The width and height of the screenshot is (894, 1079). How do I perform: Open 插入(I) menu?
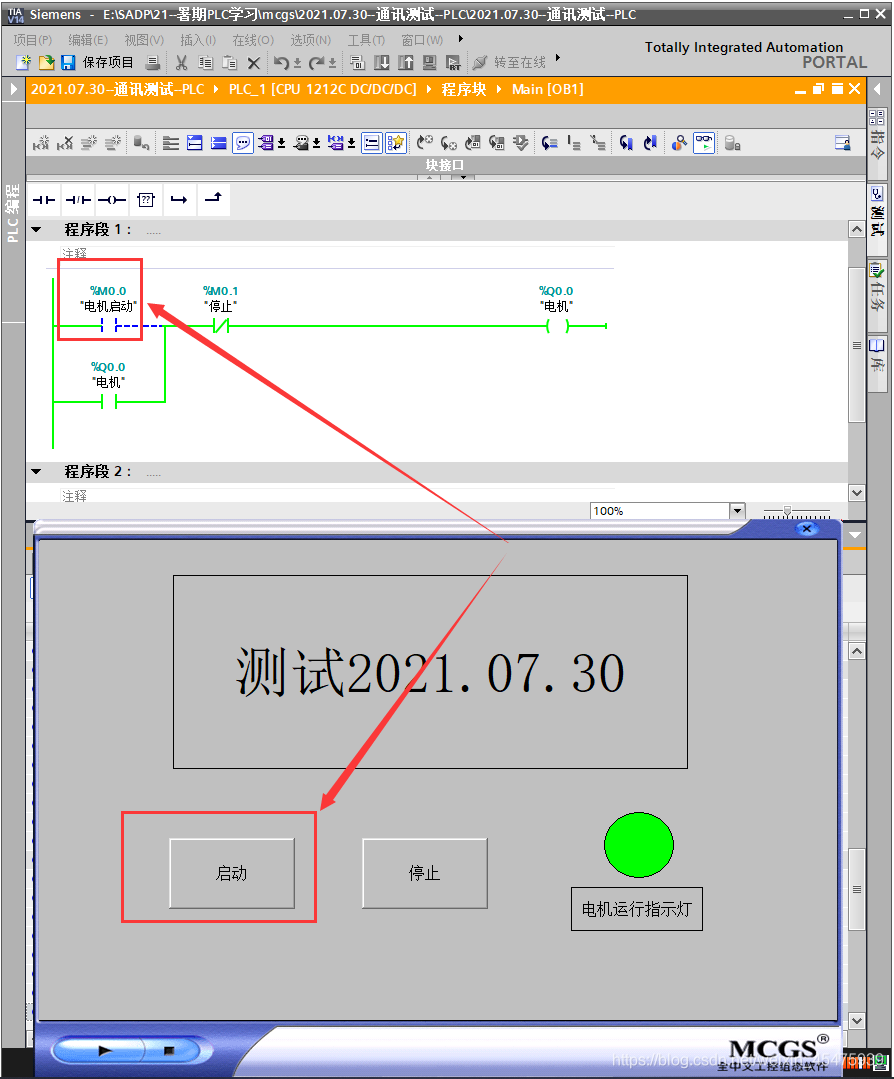(x=198, y=40)
